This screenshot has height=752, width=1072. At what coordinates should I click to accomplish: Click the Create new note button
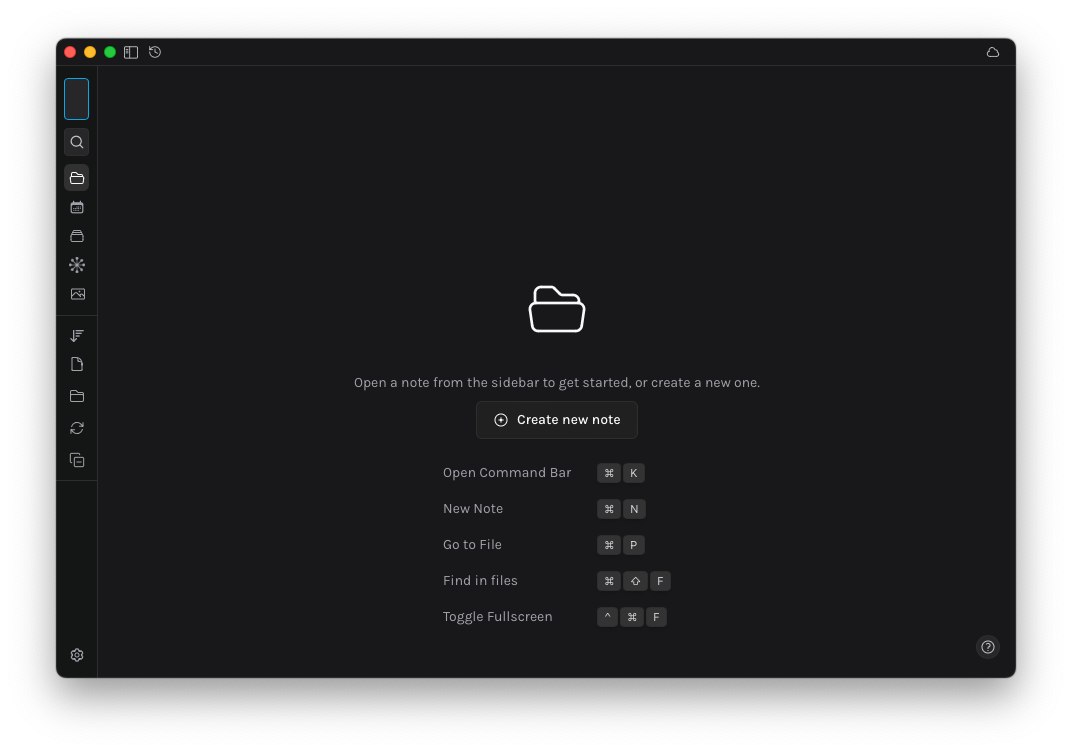click(x=556, y=420)
